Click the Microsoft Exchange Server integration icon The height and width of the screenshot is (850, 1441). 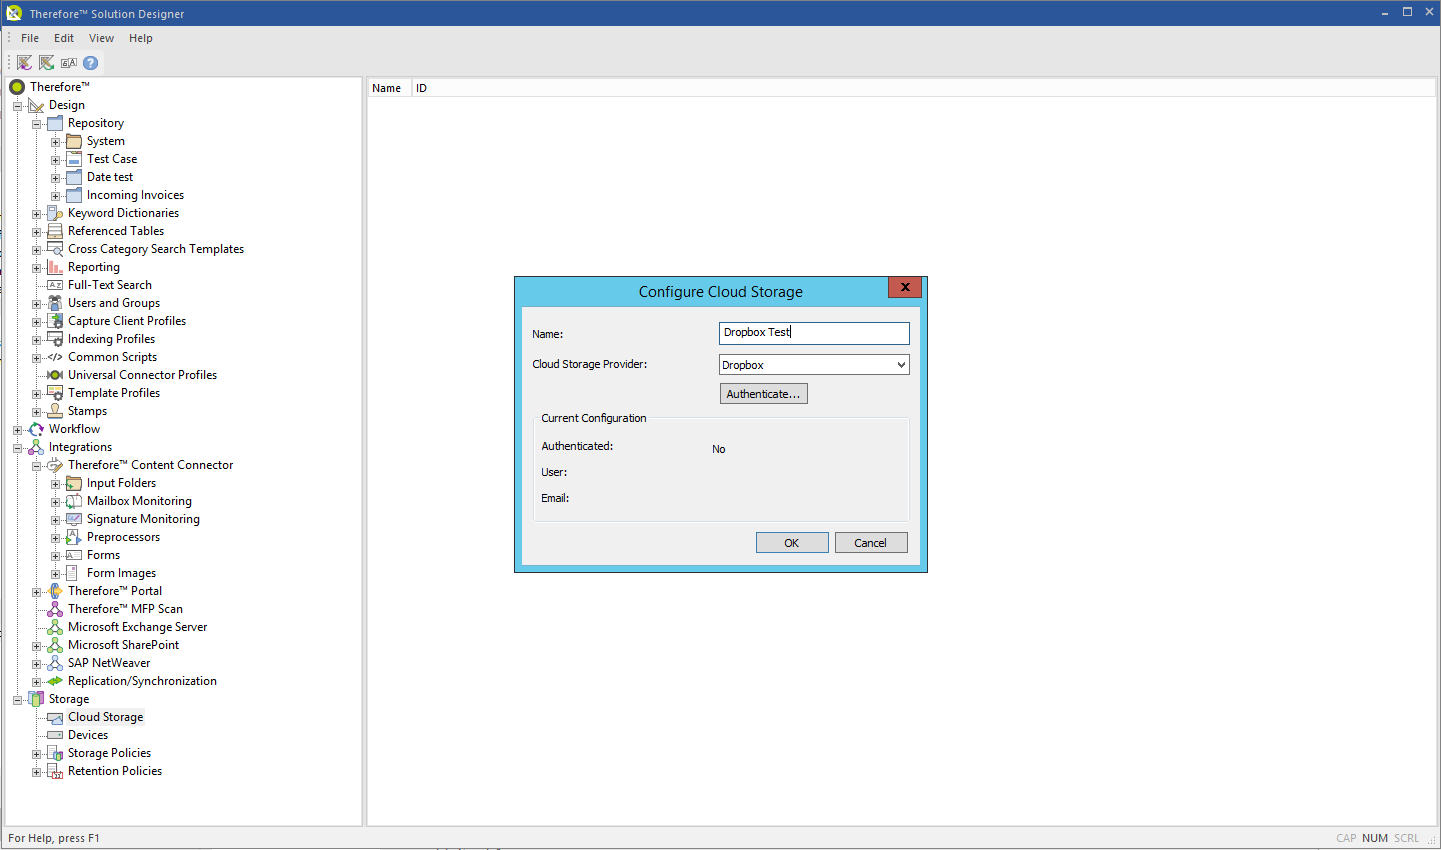click(x=55, y=626)
